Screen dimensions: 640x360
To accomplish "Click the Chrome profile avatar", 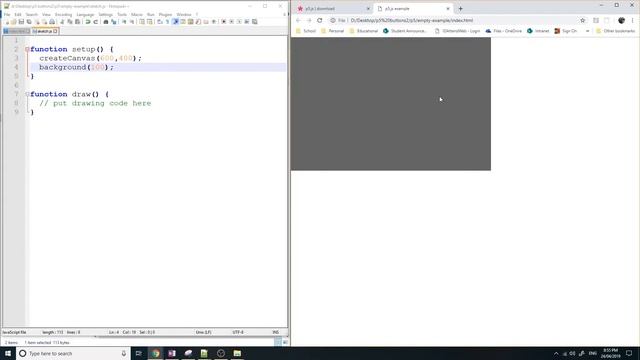I will (621, 20).
